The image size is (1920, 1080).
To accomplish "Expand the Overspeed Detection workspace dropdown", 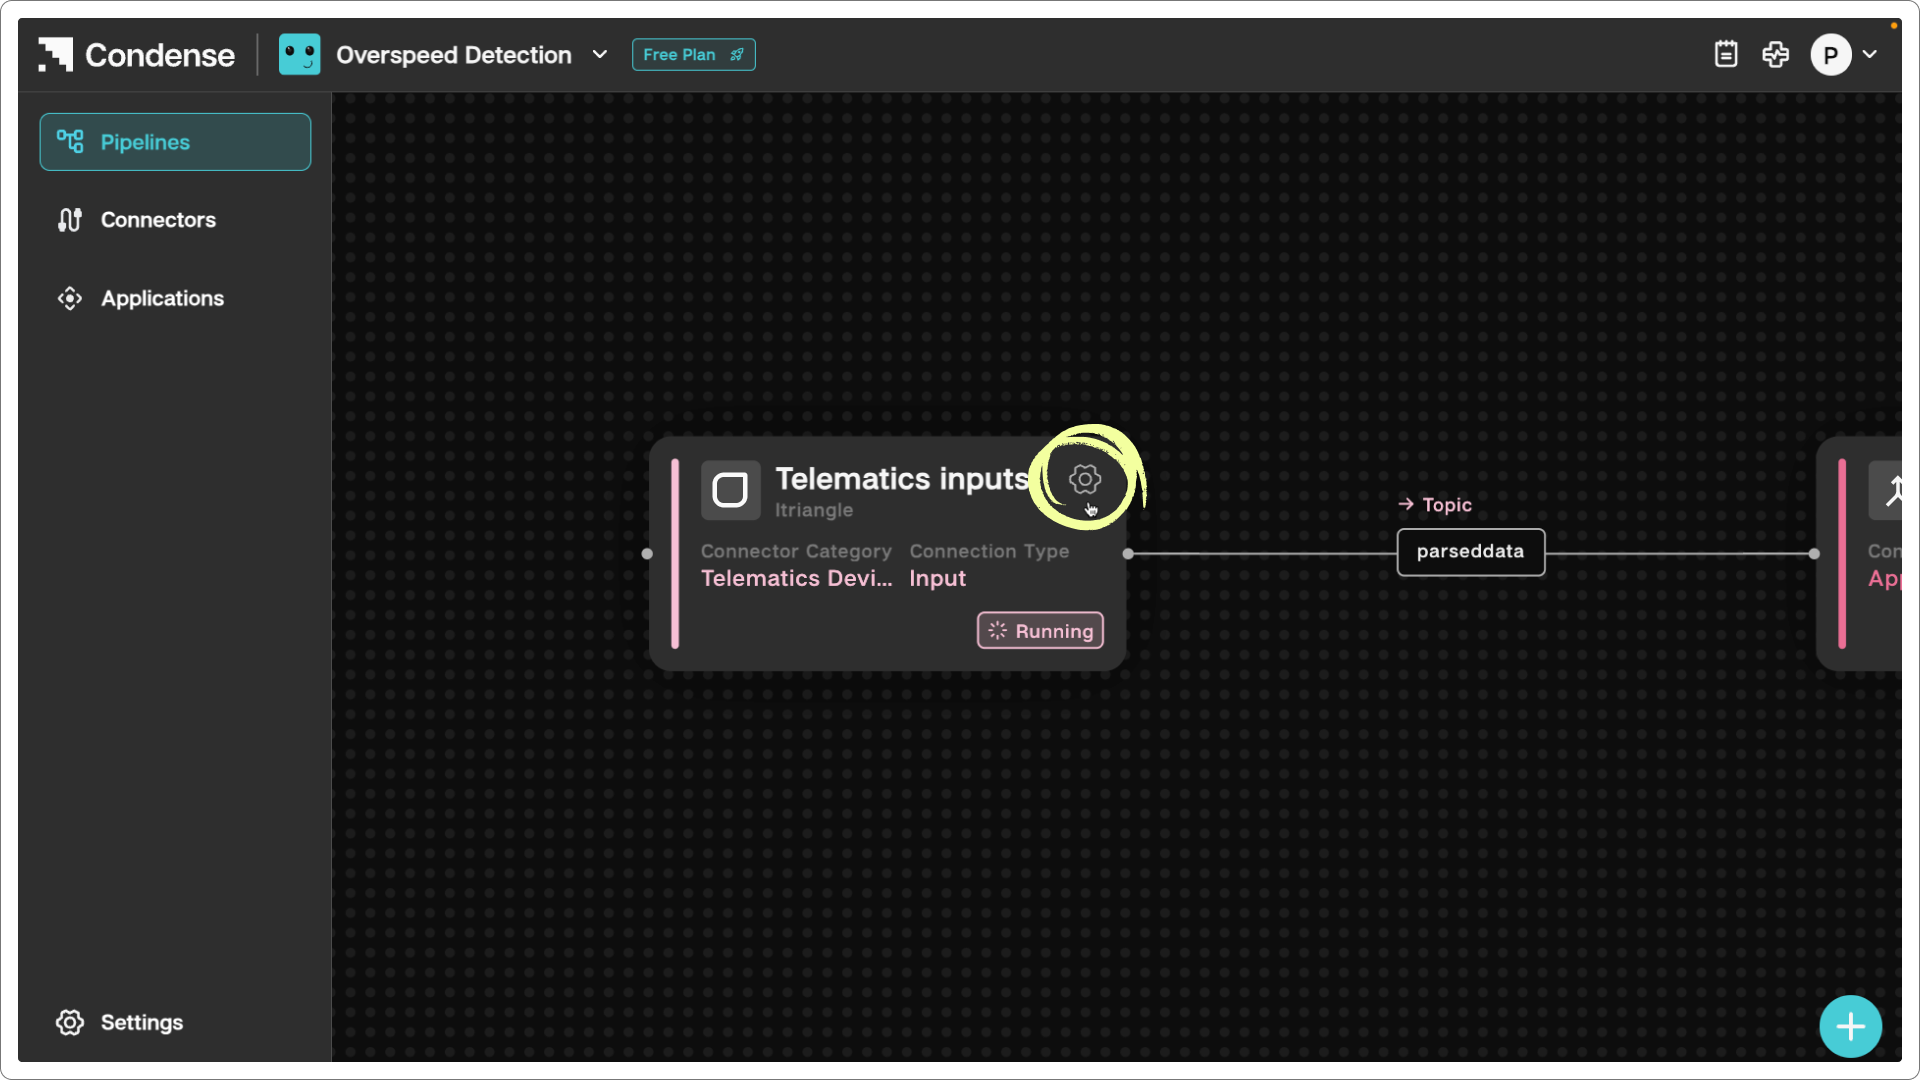I will pos(600,55).
